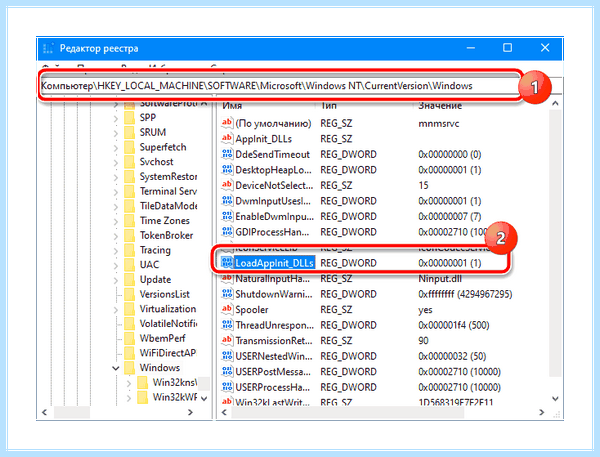Click the DWORD icon of USERPostMessa...
The height and width of the screenshot is (457, 600).
[x=227, y=371]
